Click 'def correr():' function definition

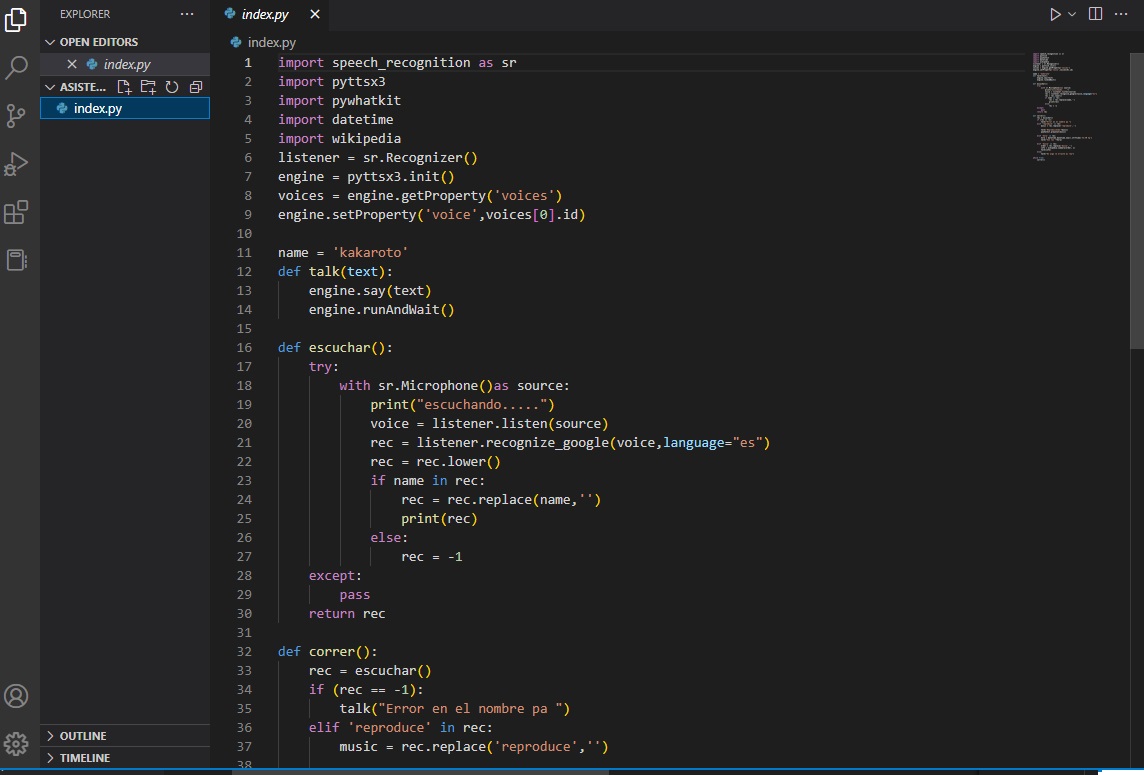328,652
